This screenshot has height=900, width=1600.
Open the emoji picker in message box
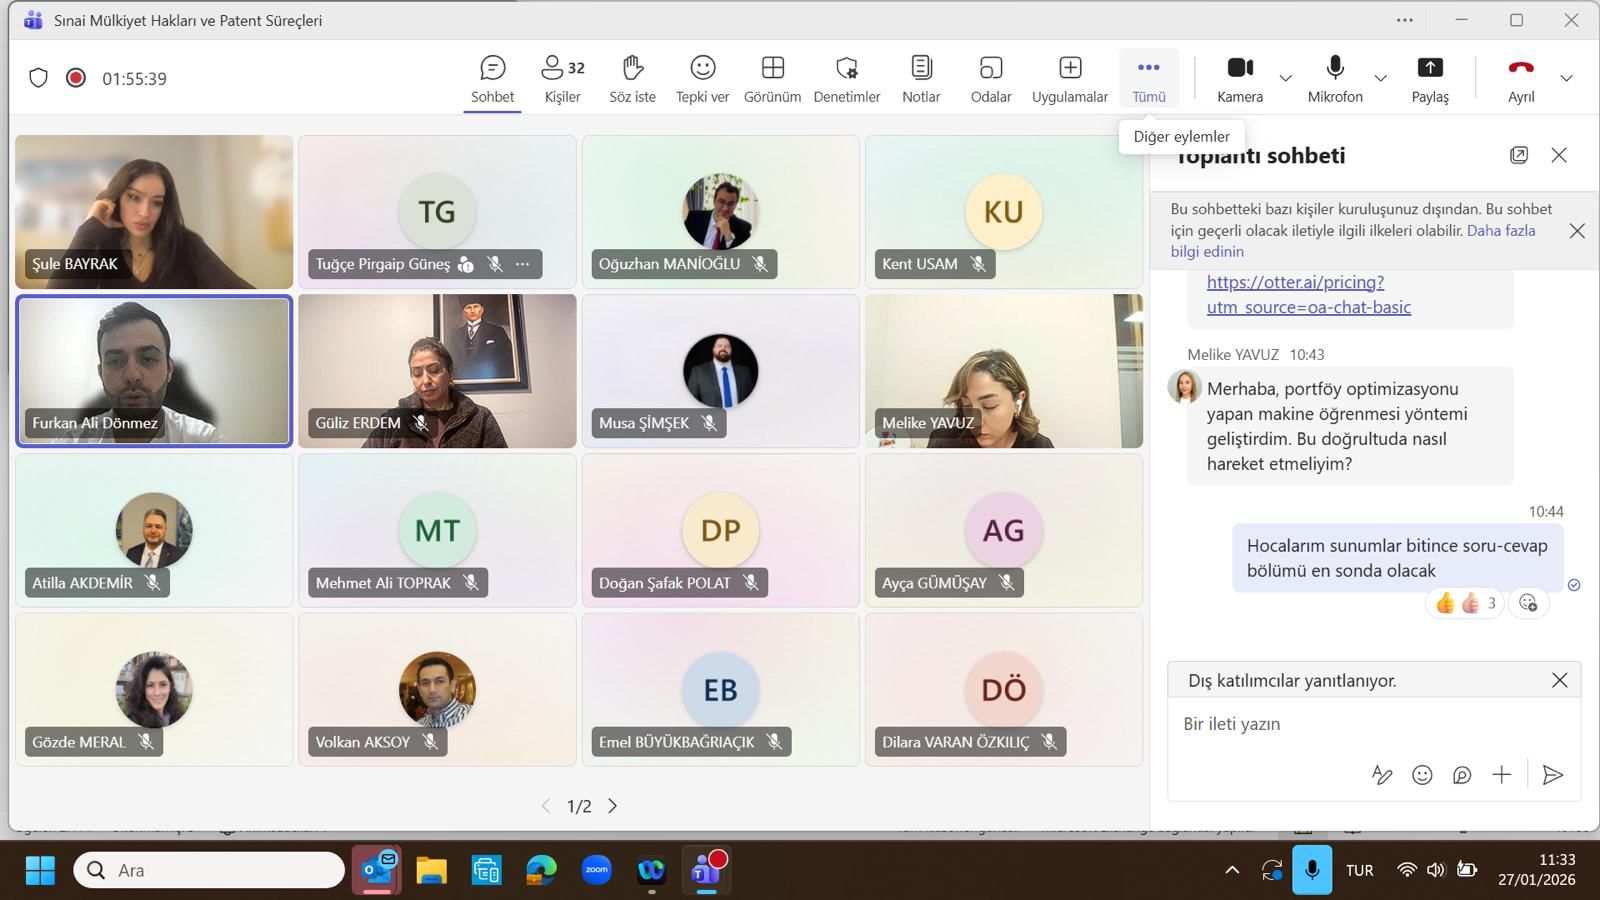click(1422, 775)
